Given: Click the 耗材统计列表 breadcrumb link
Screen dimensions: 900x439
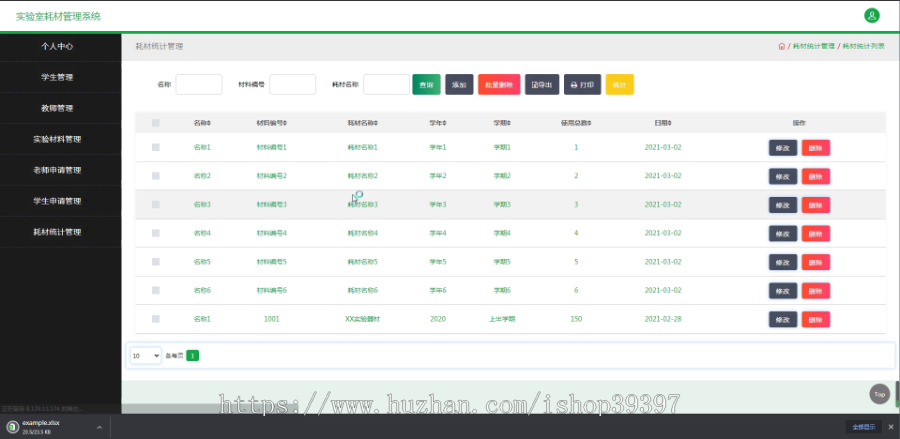Looking at the screenshot, I should point(863,46).
